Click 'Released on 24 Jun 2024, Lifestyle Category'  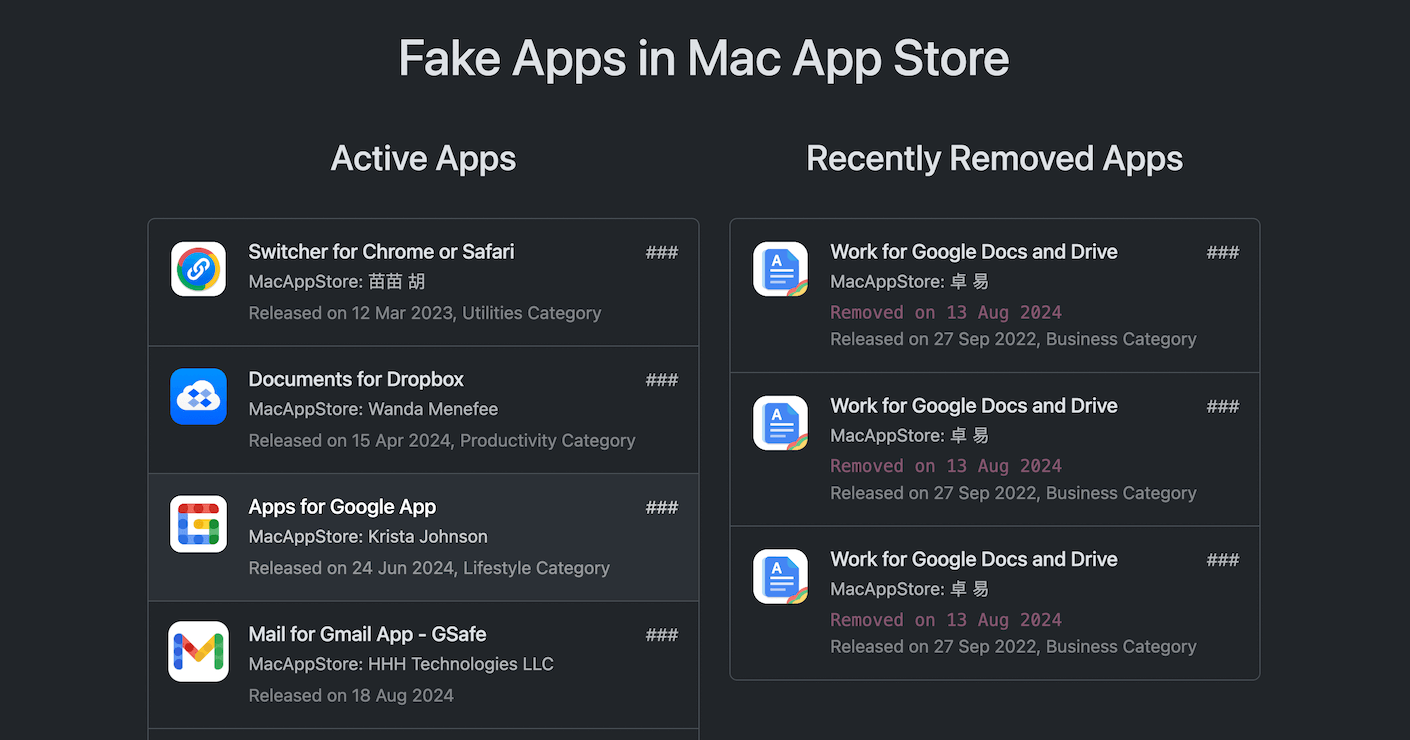[x=429, y=568]
